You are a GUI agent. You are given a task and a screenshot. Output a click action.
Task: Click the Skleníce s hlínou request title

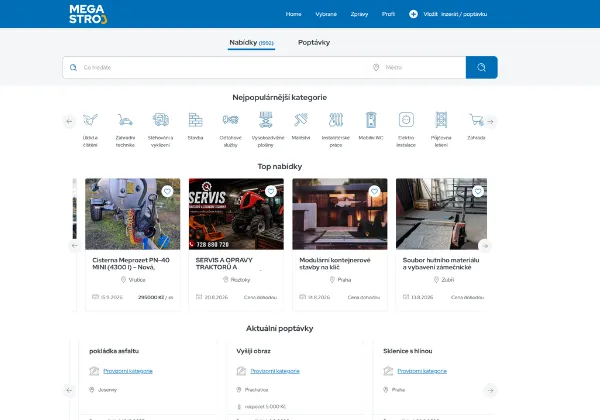point(408,351)
